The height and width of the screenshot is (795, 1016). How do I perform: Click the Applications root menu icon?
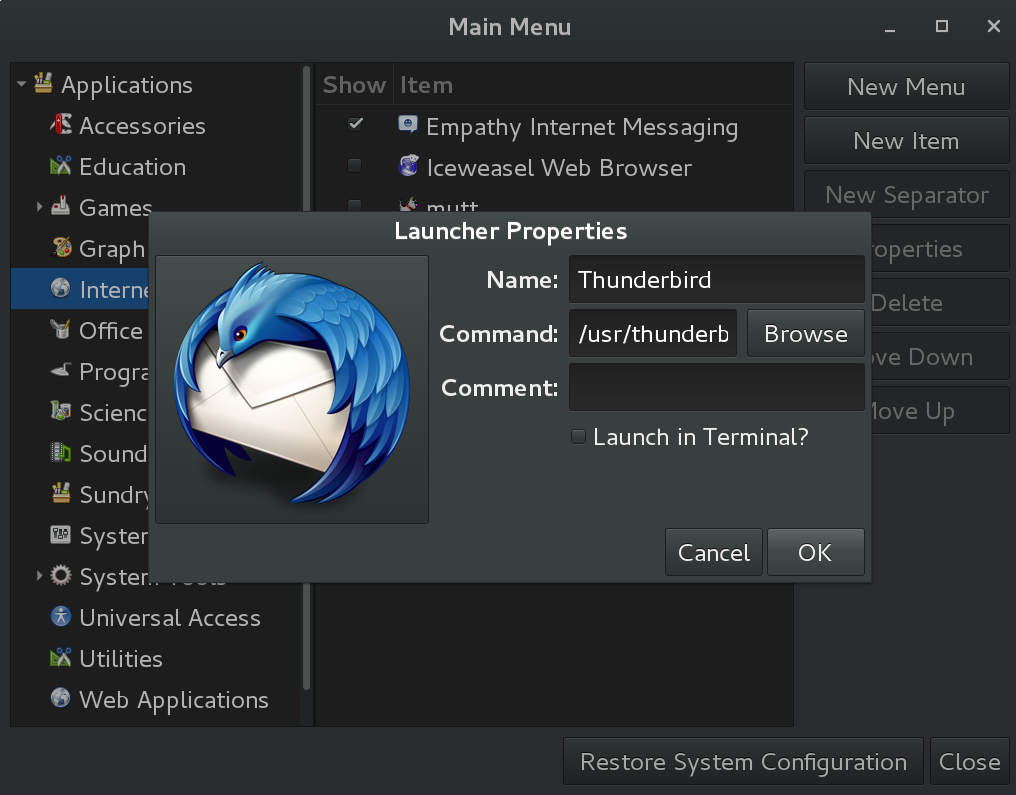click(x=43, y=83)
